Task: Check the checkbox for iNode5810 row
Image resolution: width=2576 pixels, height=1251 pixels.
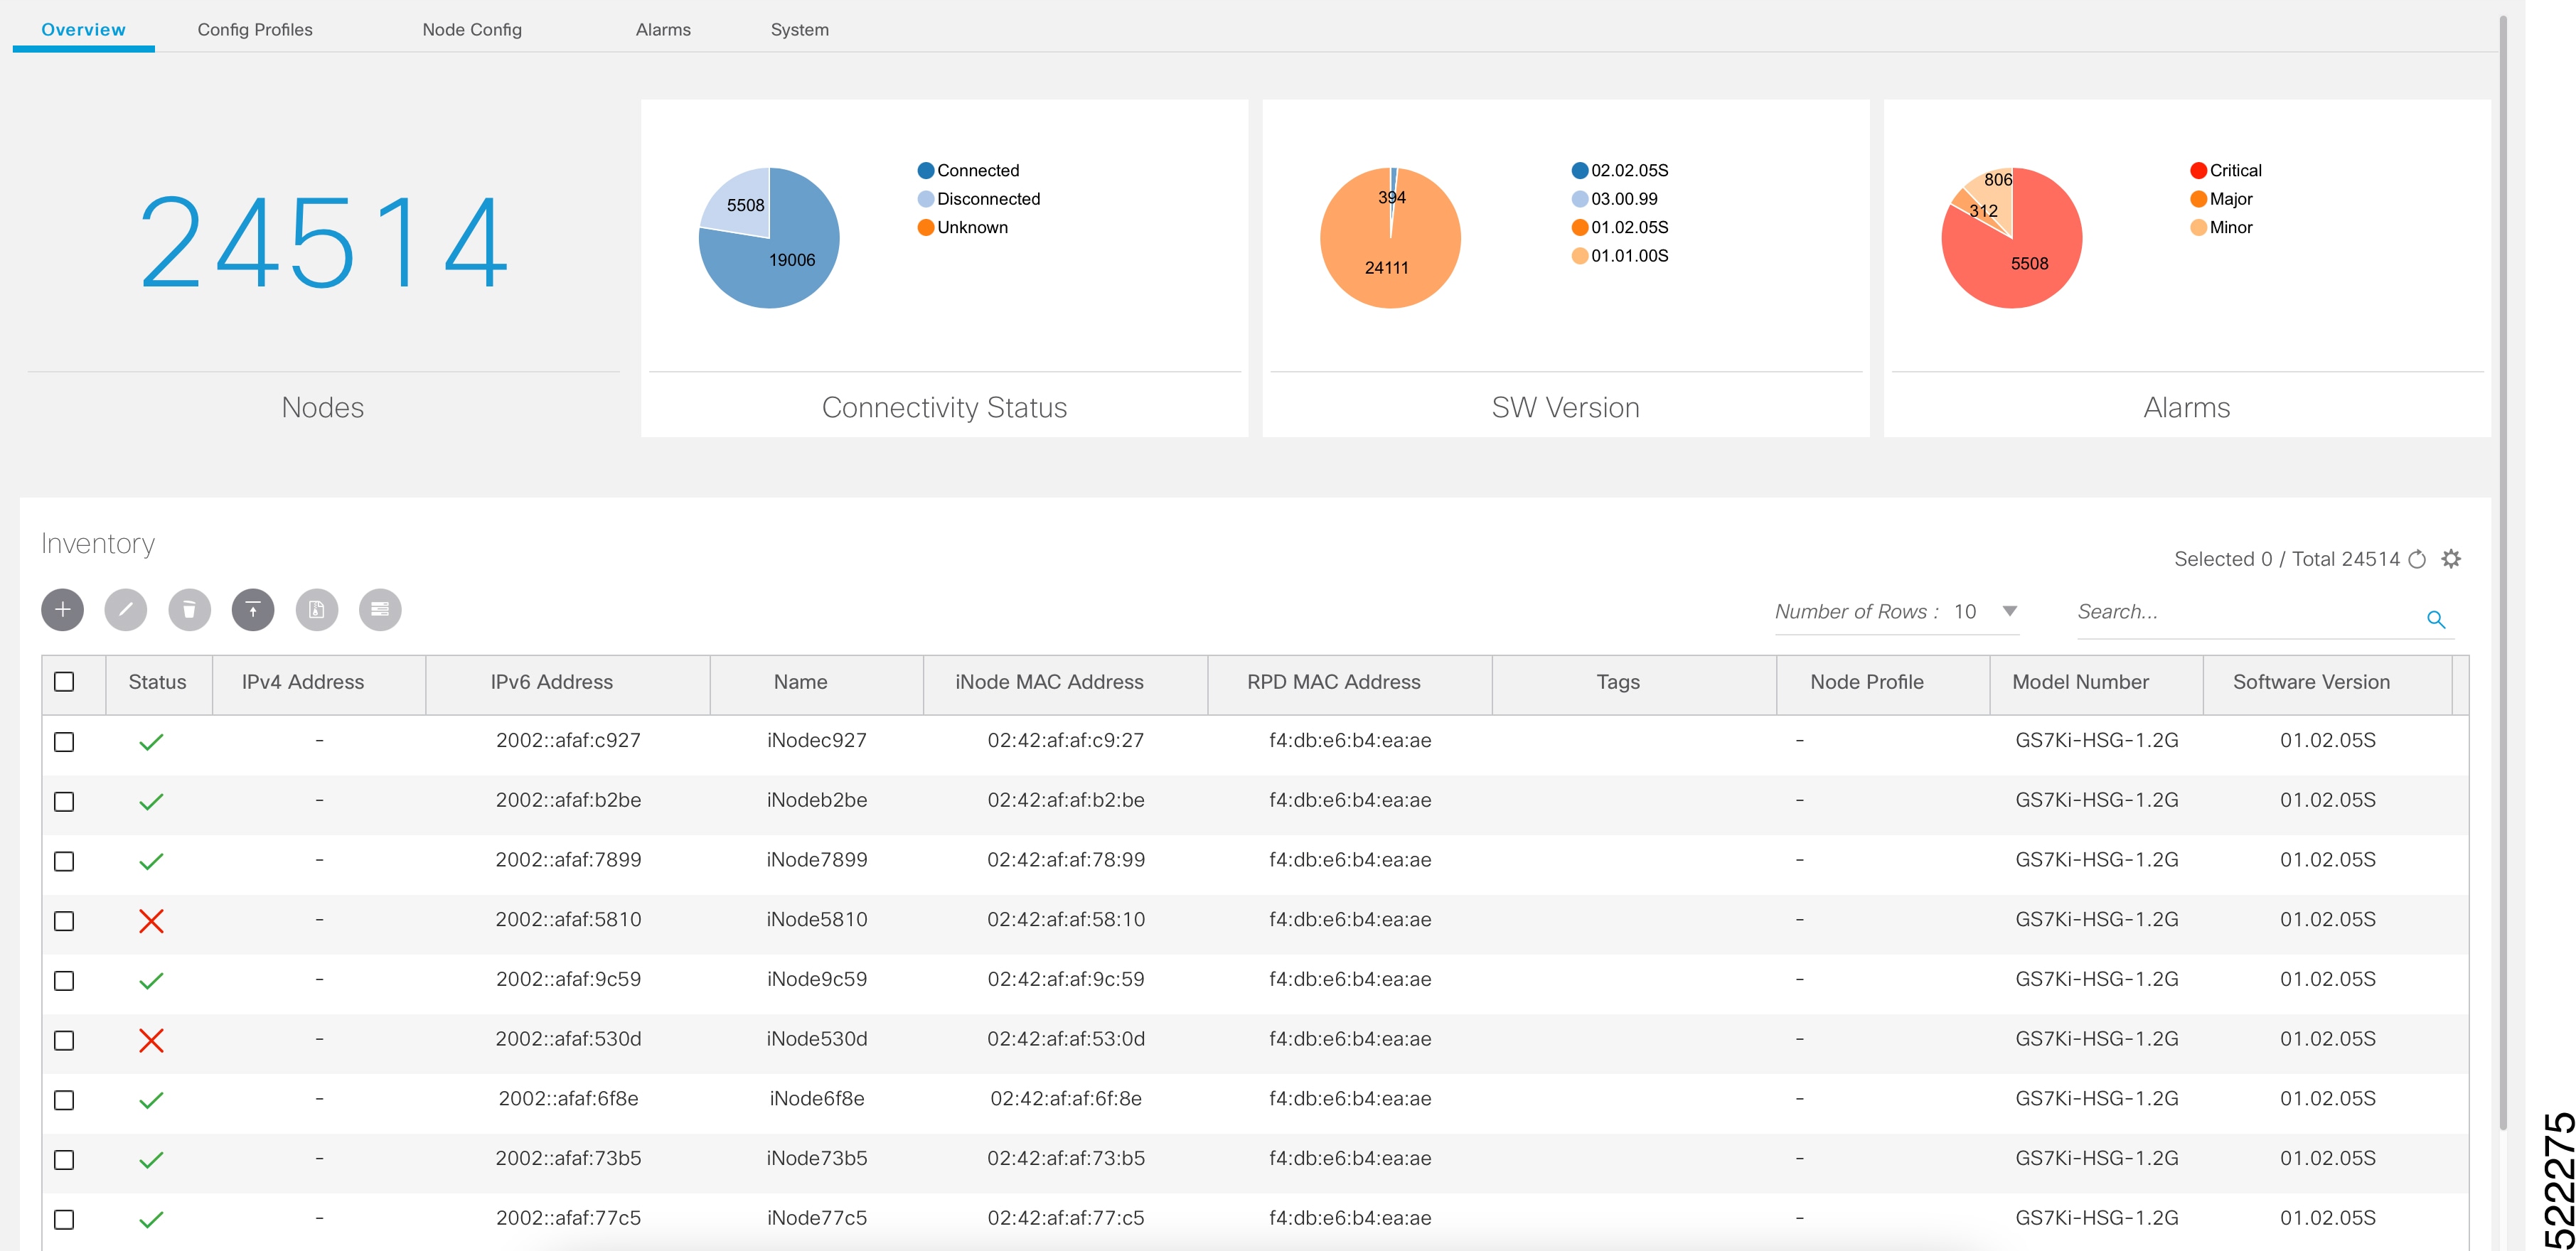Action: click(x=64, y=921)
